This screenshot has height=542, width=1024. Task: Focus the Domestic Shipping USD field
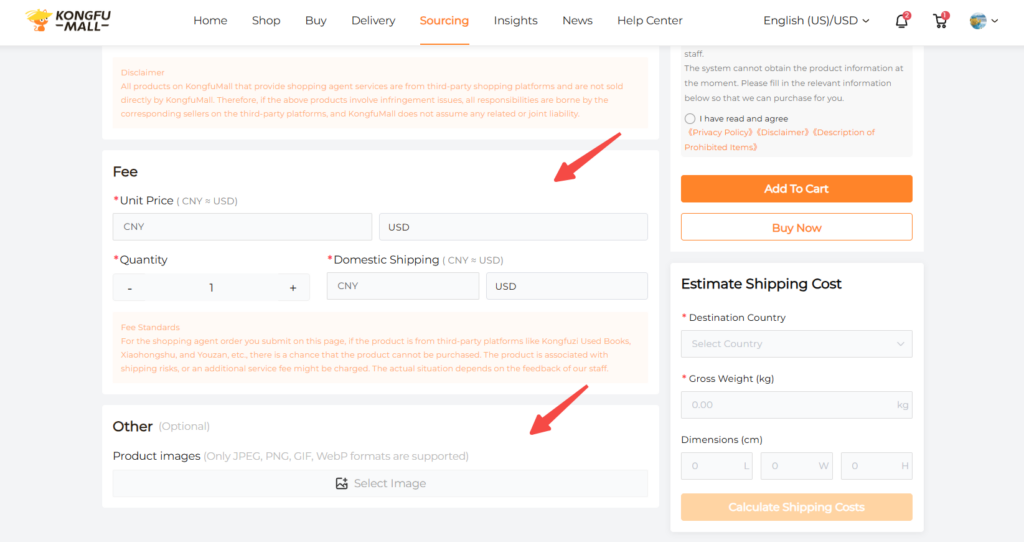[566, 286]
